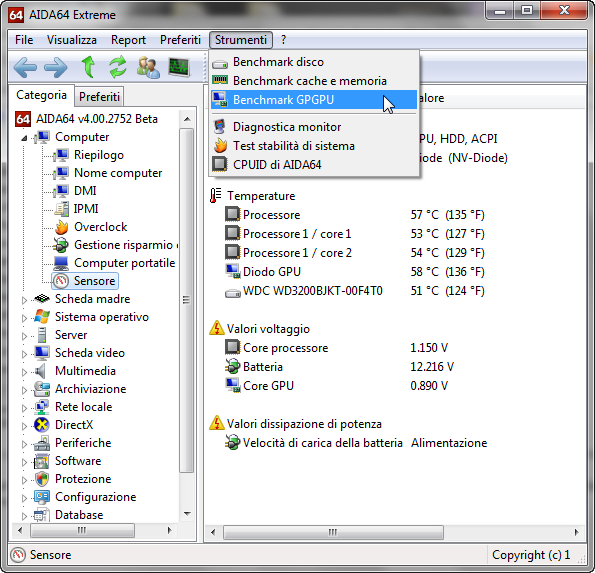This screenshot has width=595, height=573.
Task: Switch to the Preferiti tab in the side panel
Action: tap(99, 97)
